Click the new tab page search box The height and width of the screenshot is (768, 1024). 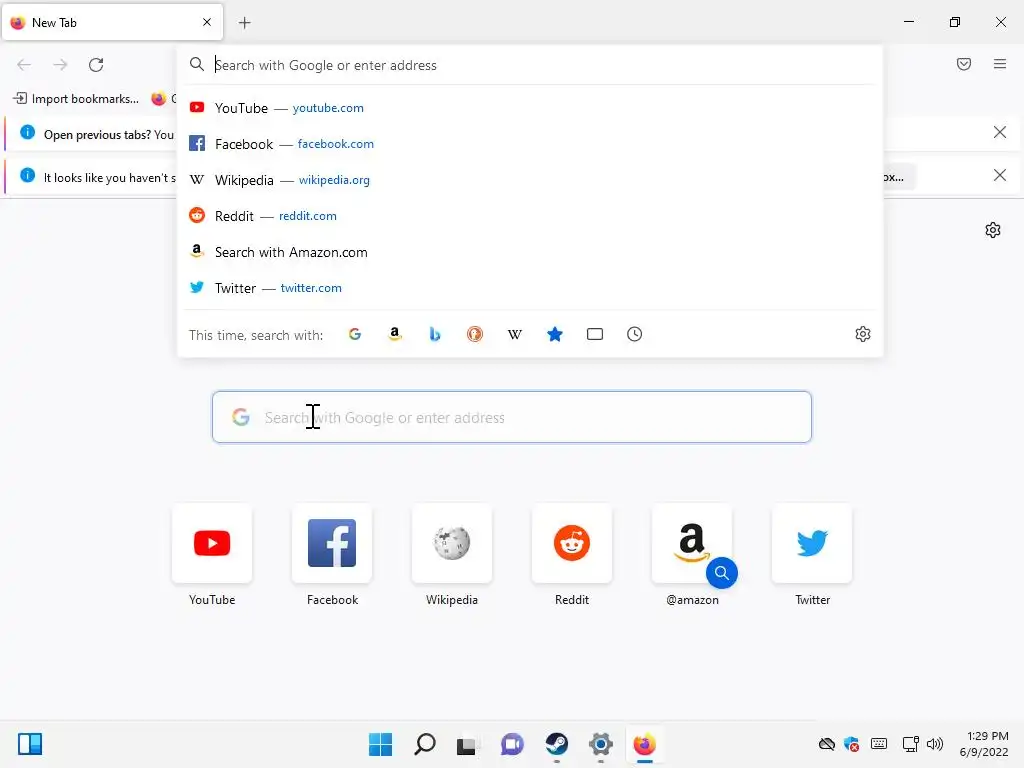point(511,417)
